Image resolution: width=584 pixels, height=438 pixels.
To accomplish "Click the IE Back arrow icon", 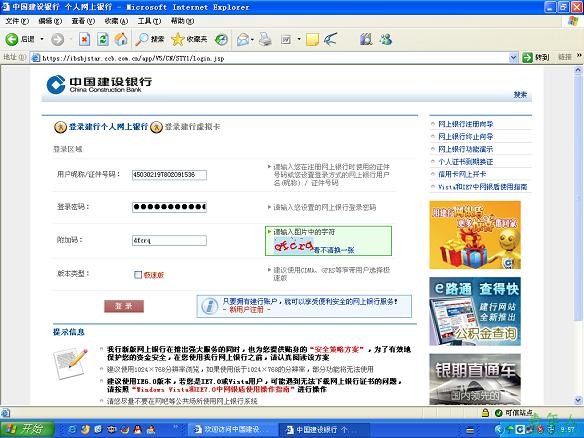I will (12, 39).
